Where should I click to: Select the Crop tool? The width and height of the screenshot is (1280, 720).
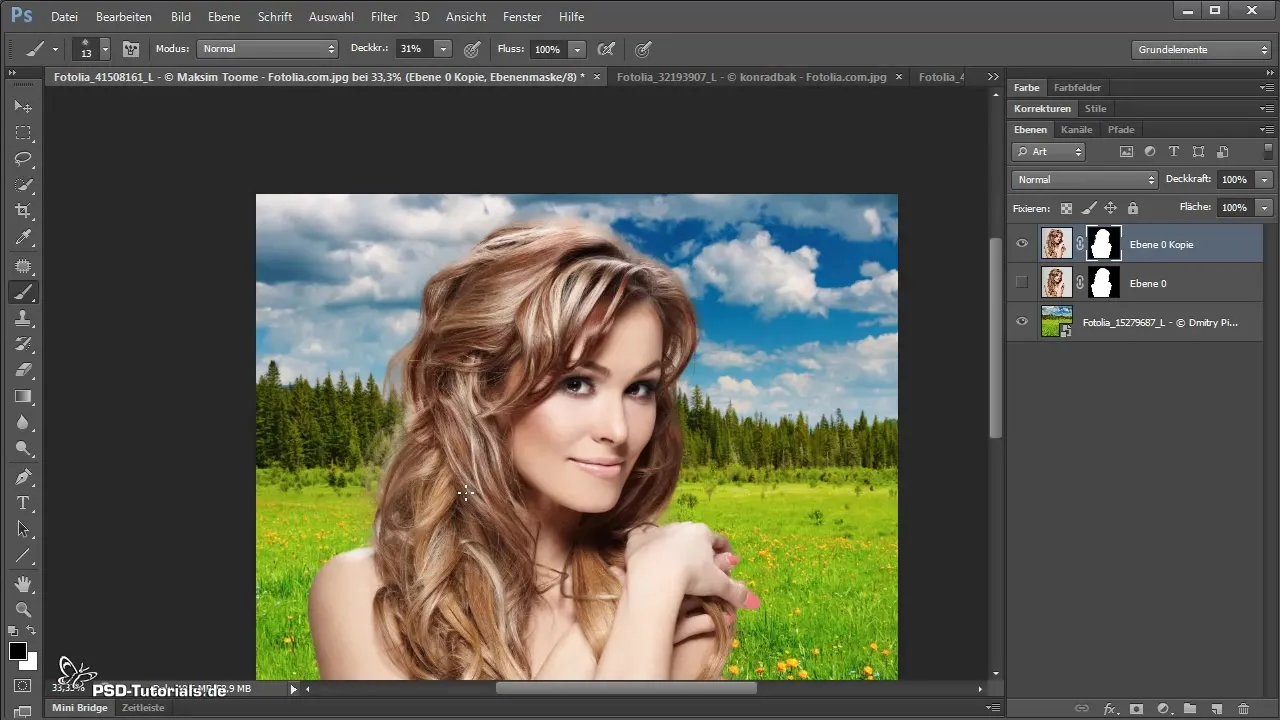tap(23, 211)
